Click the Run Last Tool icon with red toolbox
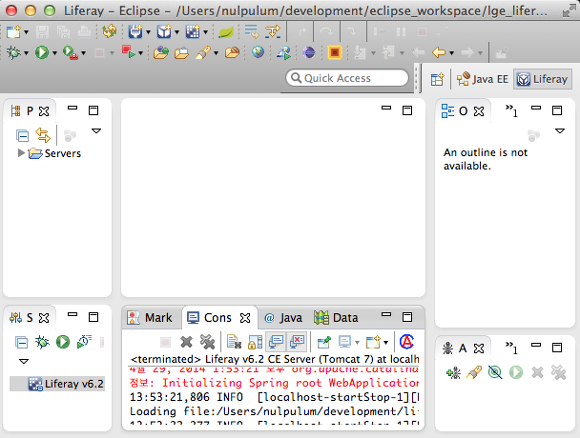 coord(70,53)
